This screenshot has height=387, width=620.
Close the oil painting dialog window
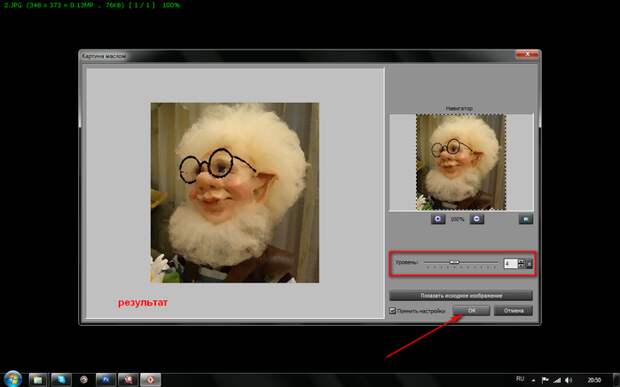(x=527, y=55)
